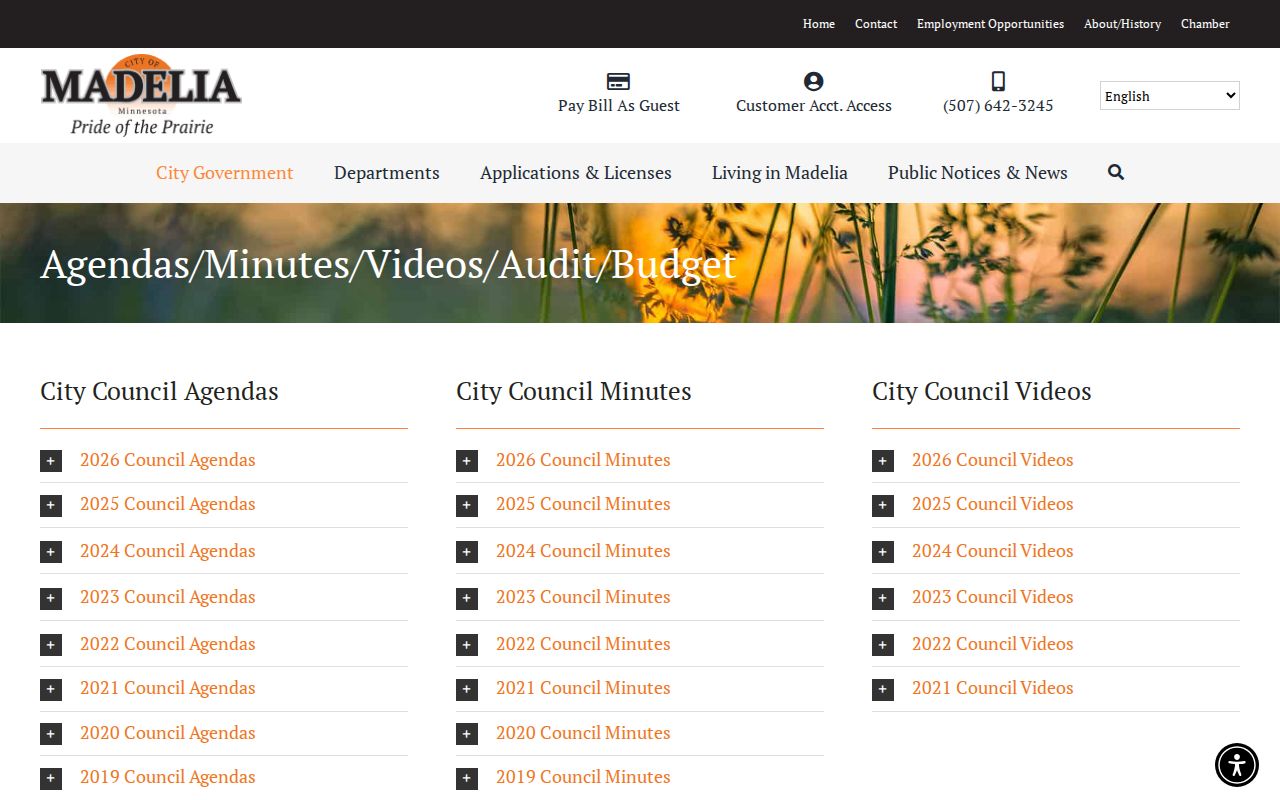Open the Departments menu
This screenshot has height=800, width=1280.
(387, 173)
